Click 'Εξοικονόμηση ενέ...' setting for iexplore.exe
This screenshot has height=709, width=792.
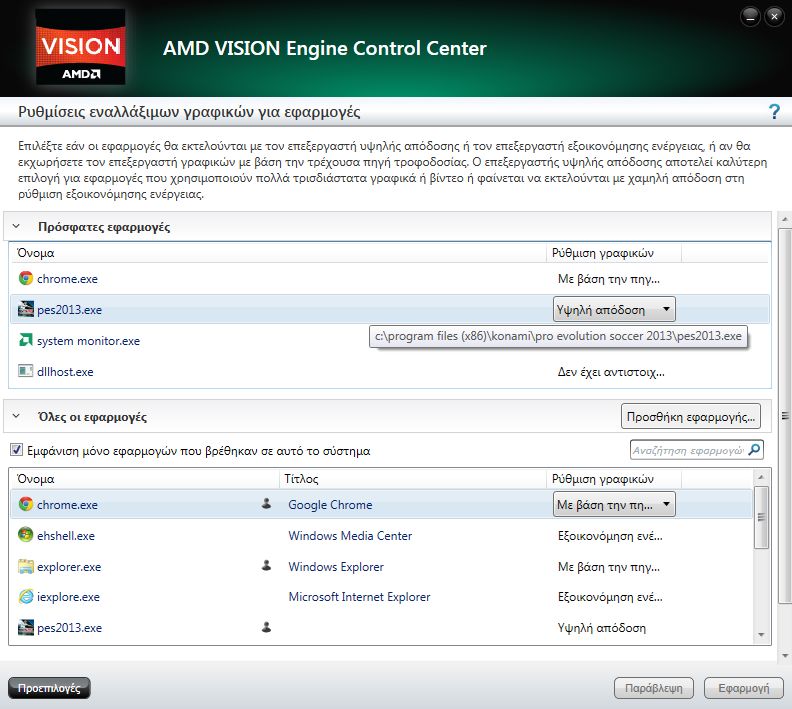tap(610, 597)
